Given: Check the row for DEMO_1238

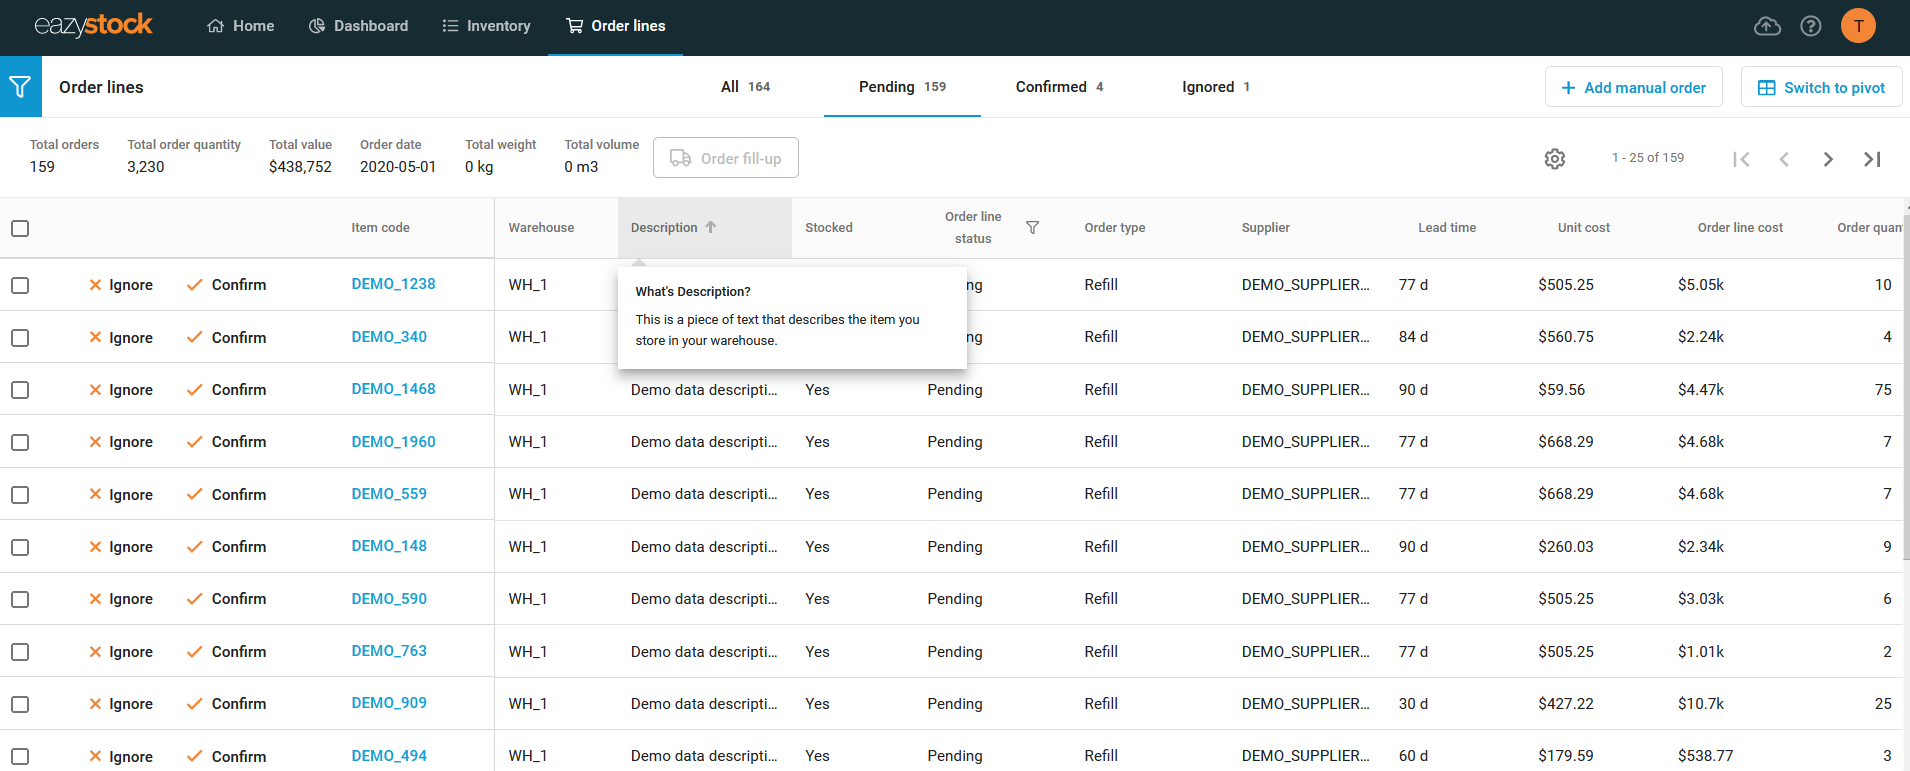Looking at the screenshot, I should [20, 285].
